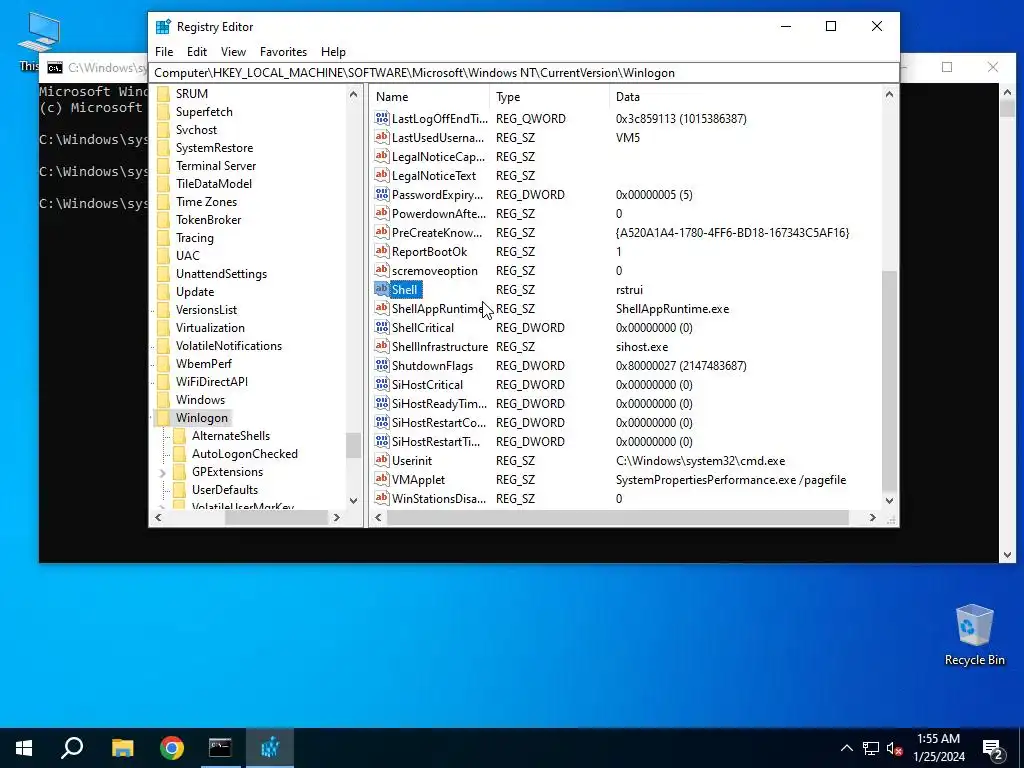Select the highlighted Shell value

pos(404,289)
